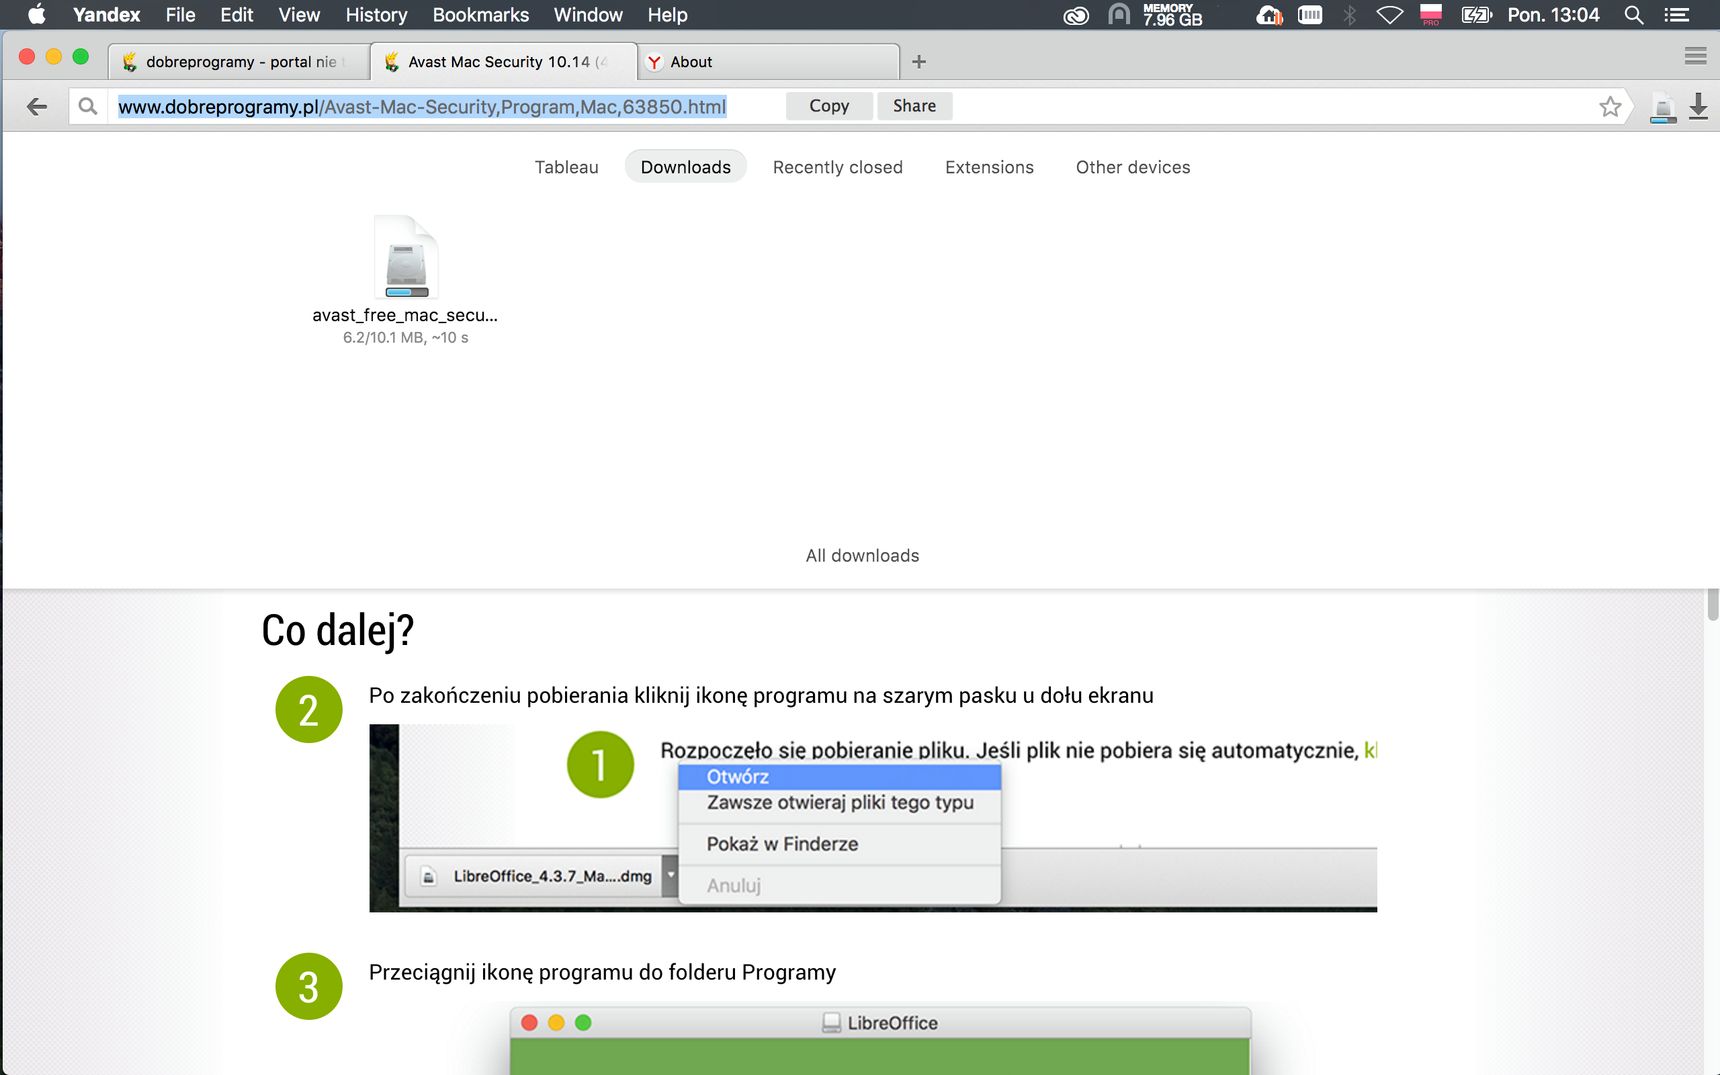The height and width of the screenshot is (1075, 1720).
Task: Click the keyboard icon in menu bar
Action: click(x=1310, y=15)
